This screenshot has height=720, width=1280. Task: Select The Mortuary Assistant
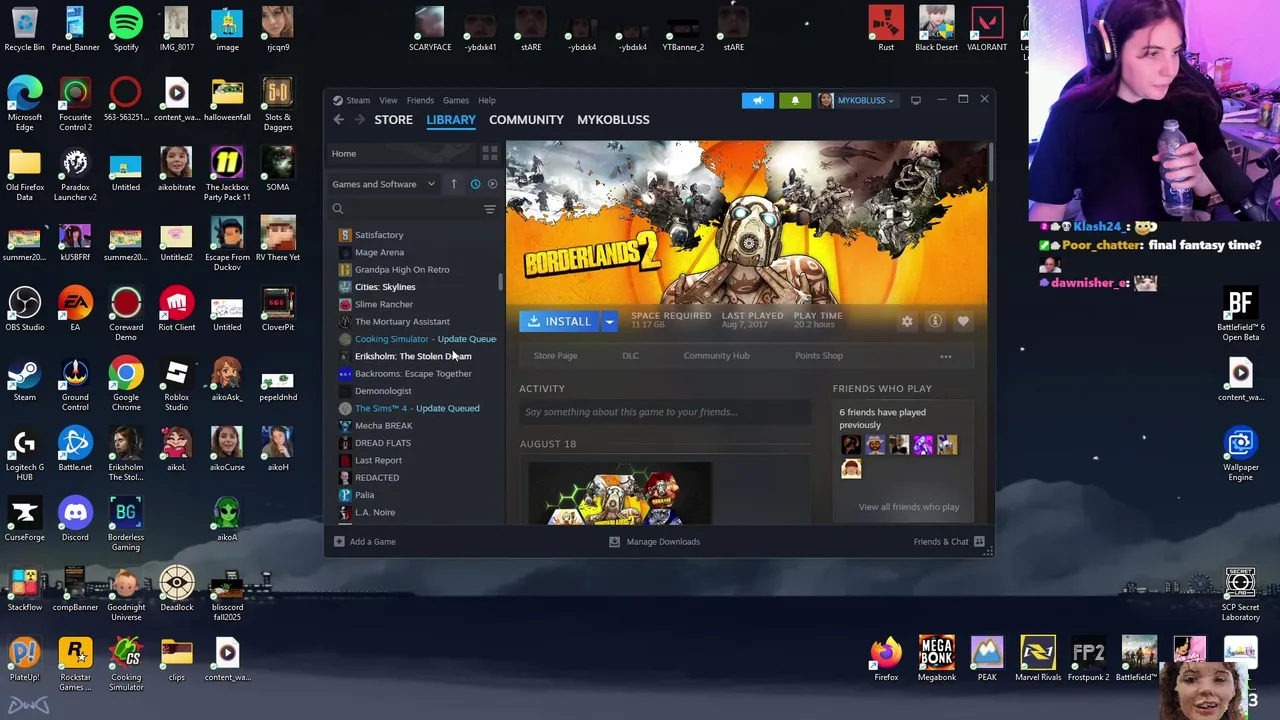pos(402,322)
